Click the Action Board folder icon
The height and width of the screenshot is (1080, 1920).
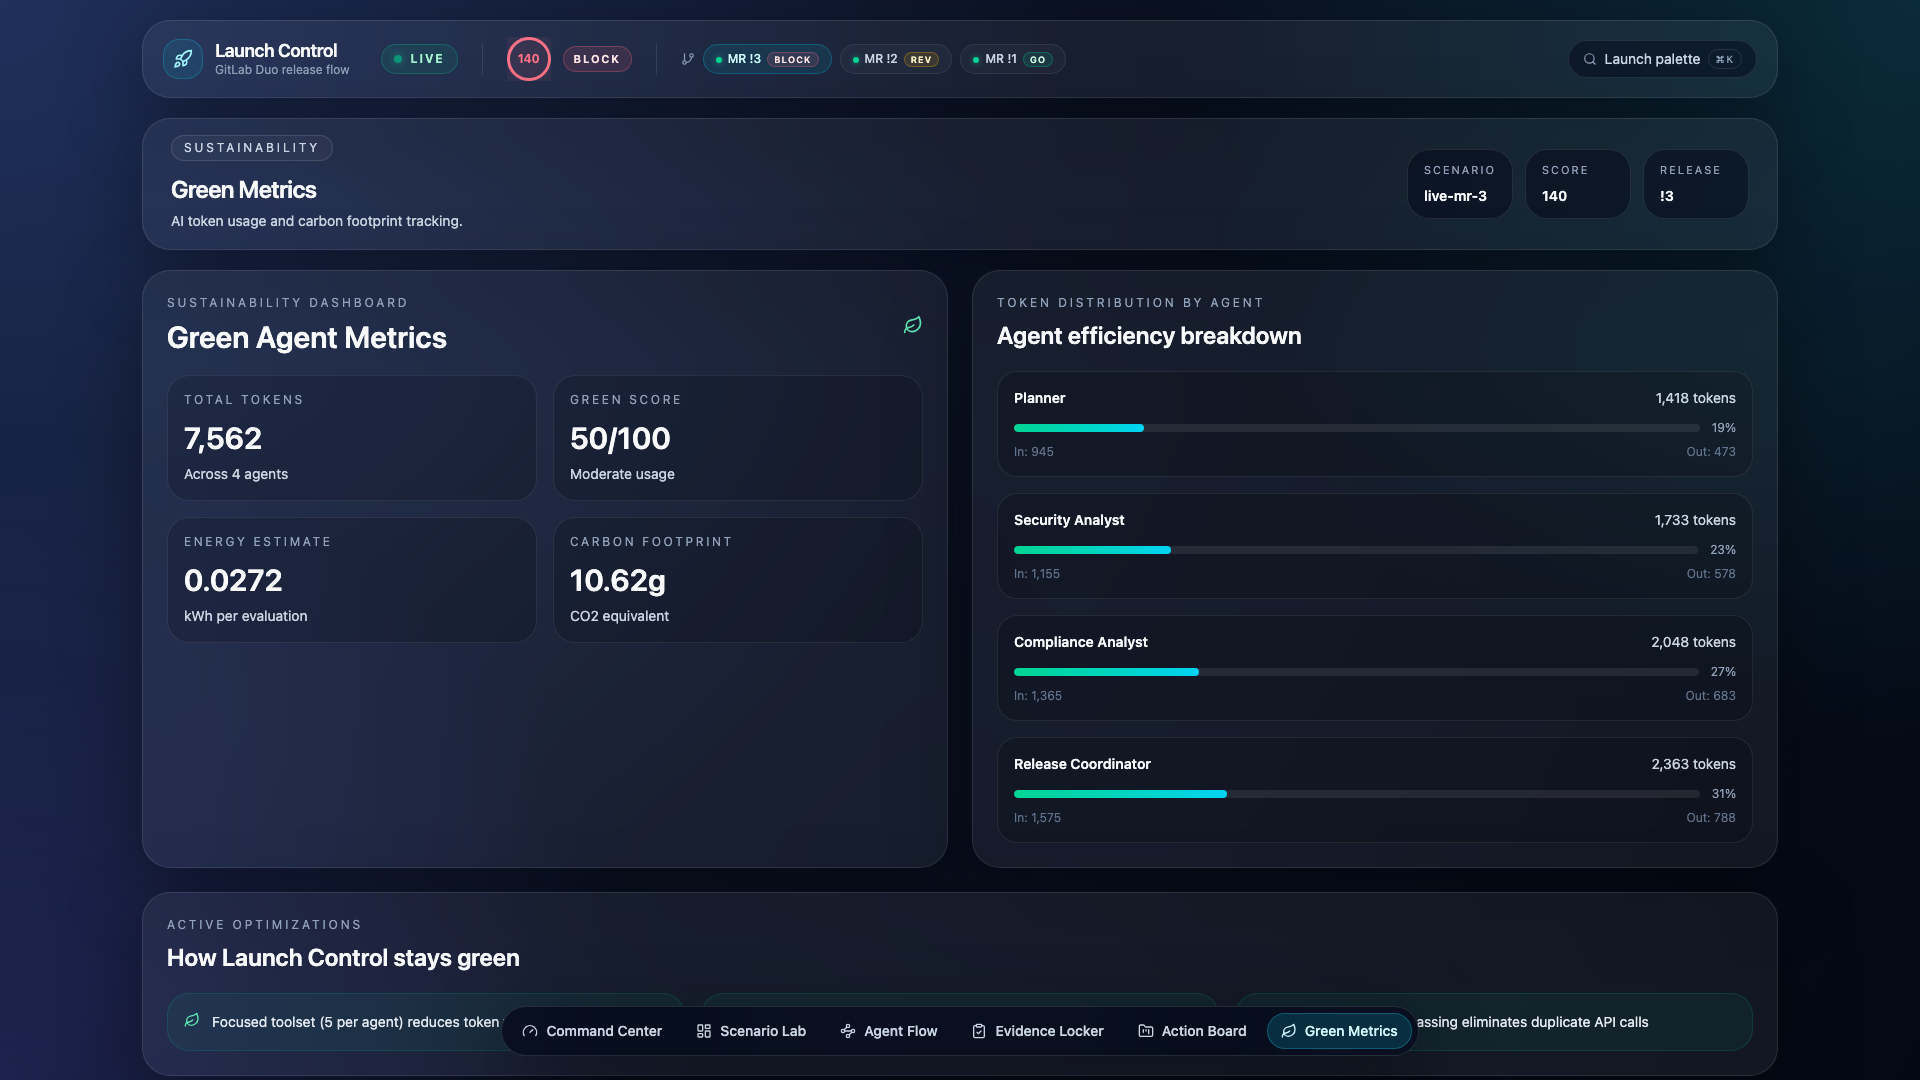pos(1146,1031)
